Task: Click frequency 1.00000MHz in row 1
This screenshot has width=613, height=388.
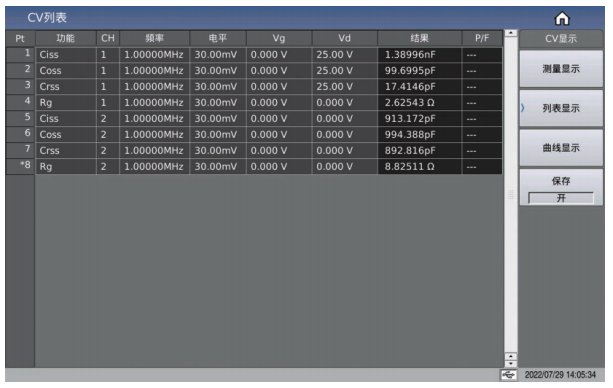Action: (x=154, y=55)
